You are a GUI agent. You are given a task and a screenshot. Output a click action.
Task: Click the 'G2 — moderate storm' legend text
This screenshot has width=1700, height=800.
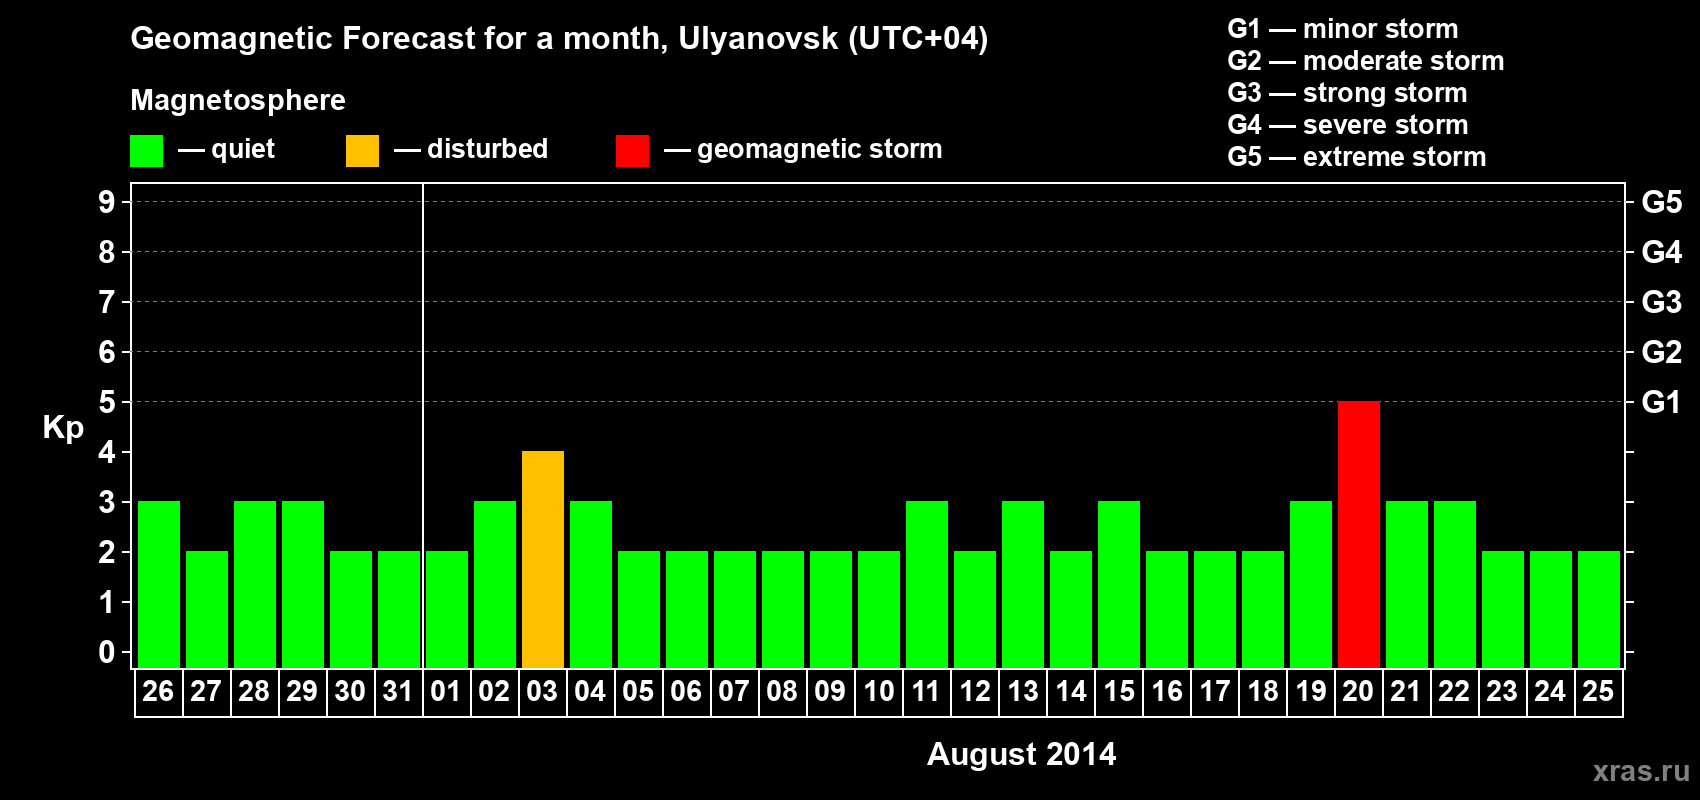tap(1365, 61)
